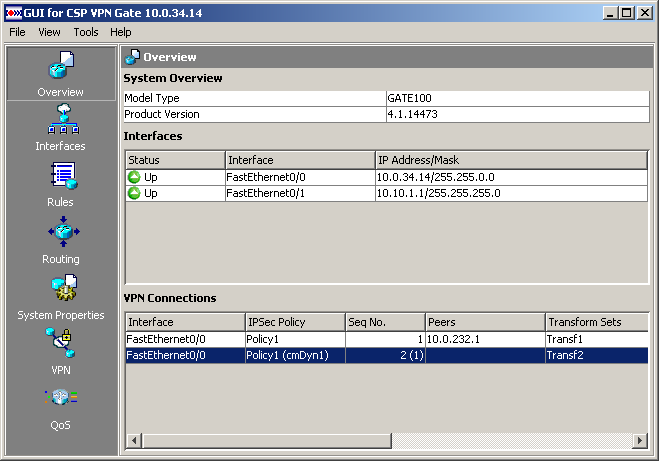This screenshot has height=461, width=659.
Task: Click the application logo in title bar
Action: (13, 13)
